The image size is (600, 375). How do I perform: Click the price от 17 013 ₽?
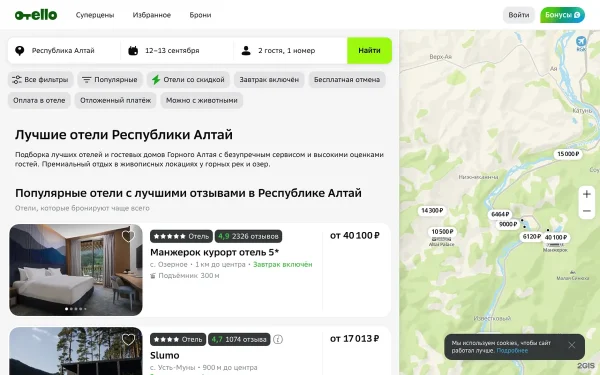coord(355,338)
